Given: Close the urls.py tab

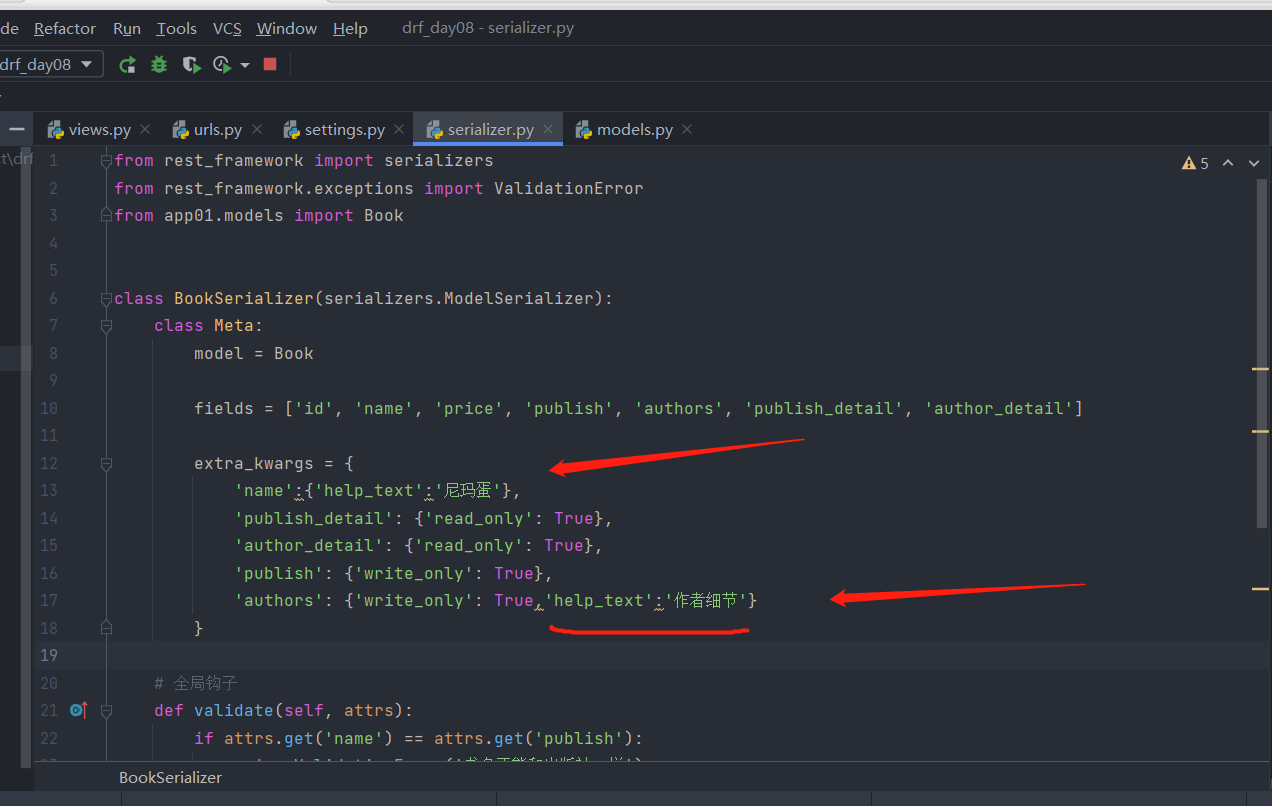Looking at the screenshot, I should pyautogui.click(x=256, y=129).
